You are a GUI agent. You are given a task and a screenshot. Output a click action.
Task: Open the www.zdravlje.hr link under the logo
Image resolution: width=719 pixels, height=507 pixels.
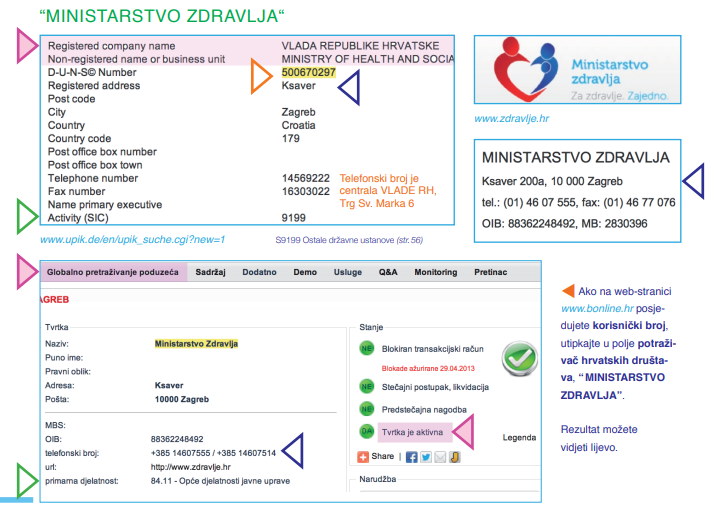(511, 119)
